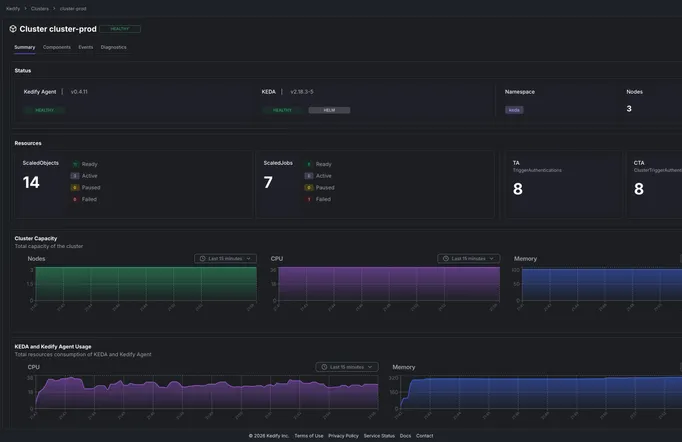The image size is (682, 442).
Task: Open the Cluster Capacity CPU time range dropdown
Action: [468, 258]
